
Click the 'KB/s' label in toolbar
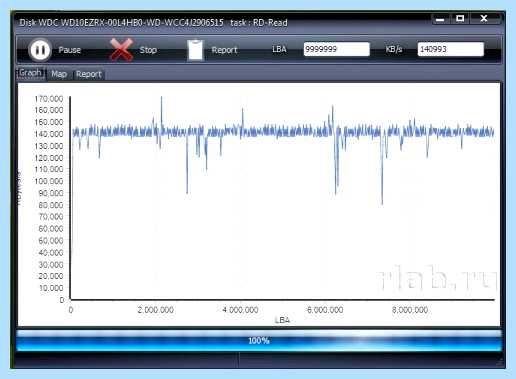click(394, 49)
